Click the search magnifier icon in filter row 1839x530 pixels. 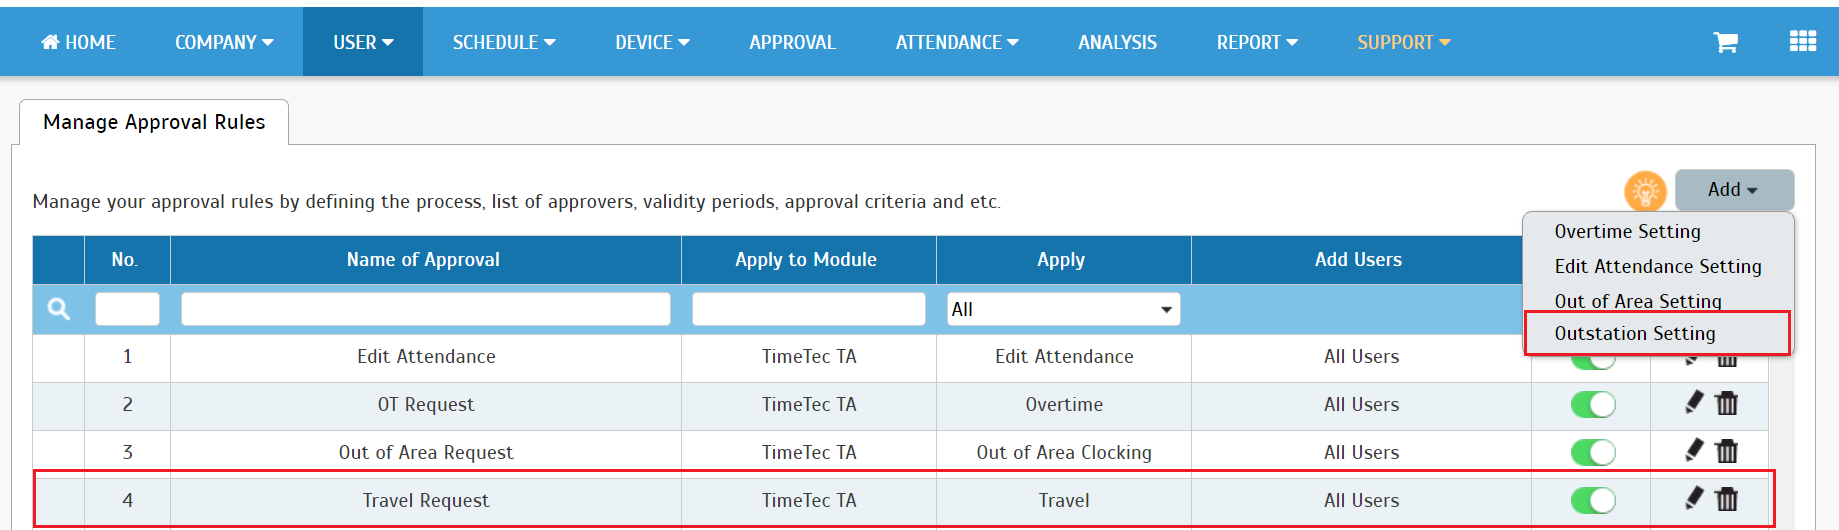click(59, 309)
